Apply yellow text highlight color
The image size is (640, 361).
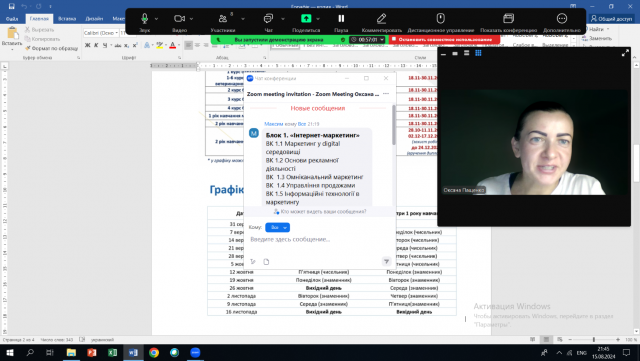160,45
